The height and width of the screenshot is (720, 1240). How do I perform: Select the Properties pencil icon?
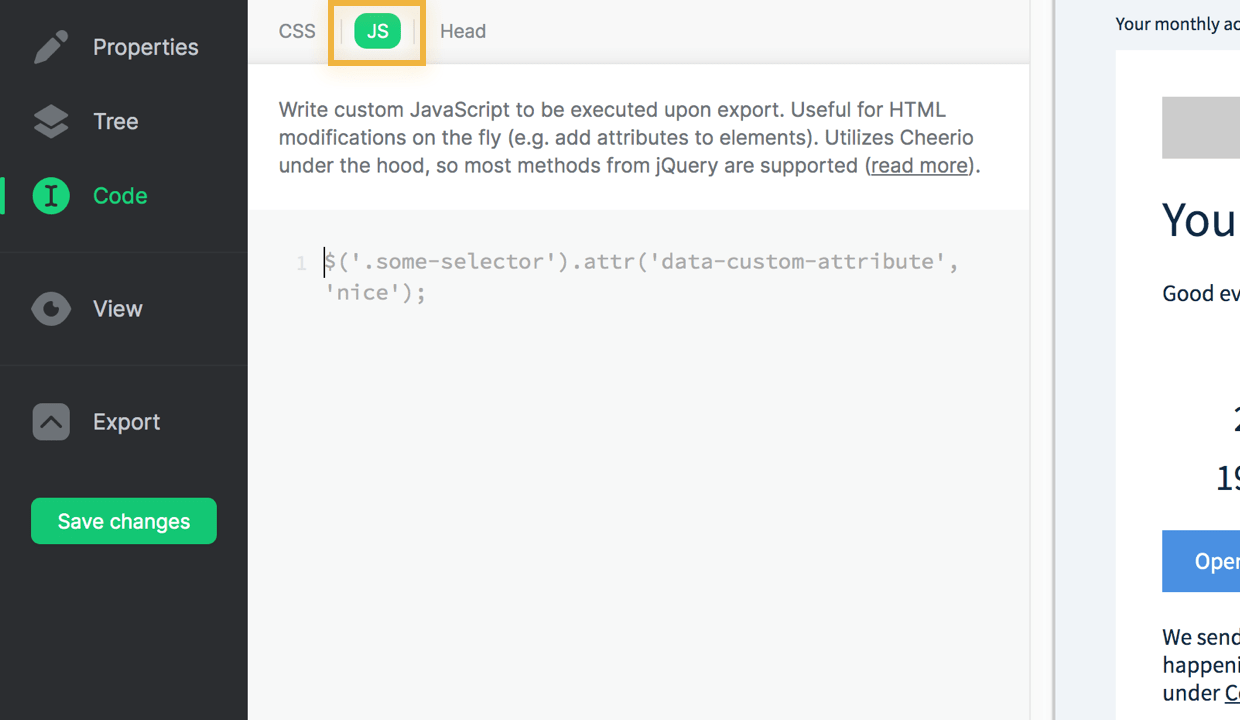click(x=50, y=46)
